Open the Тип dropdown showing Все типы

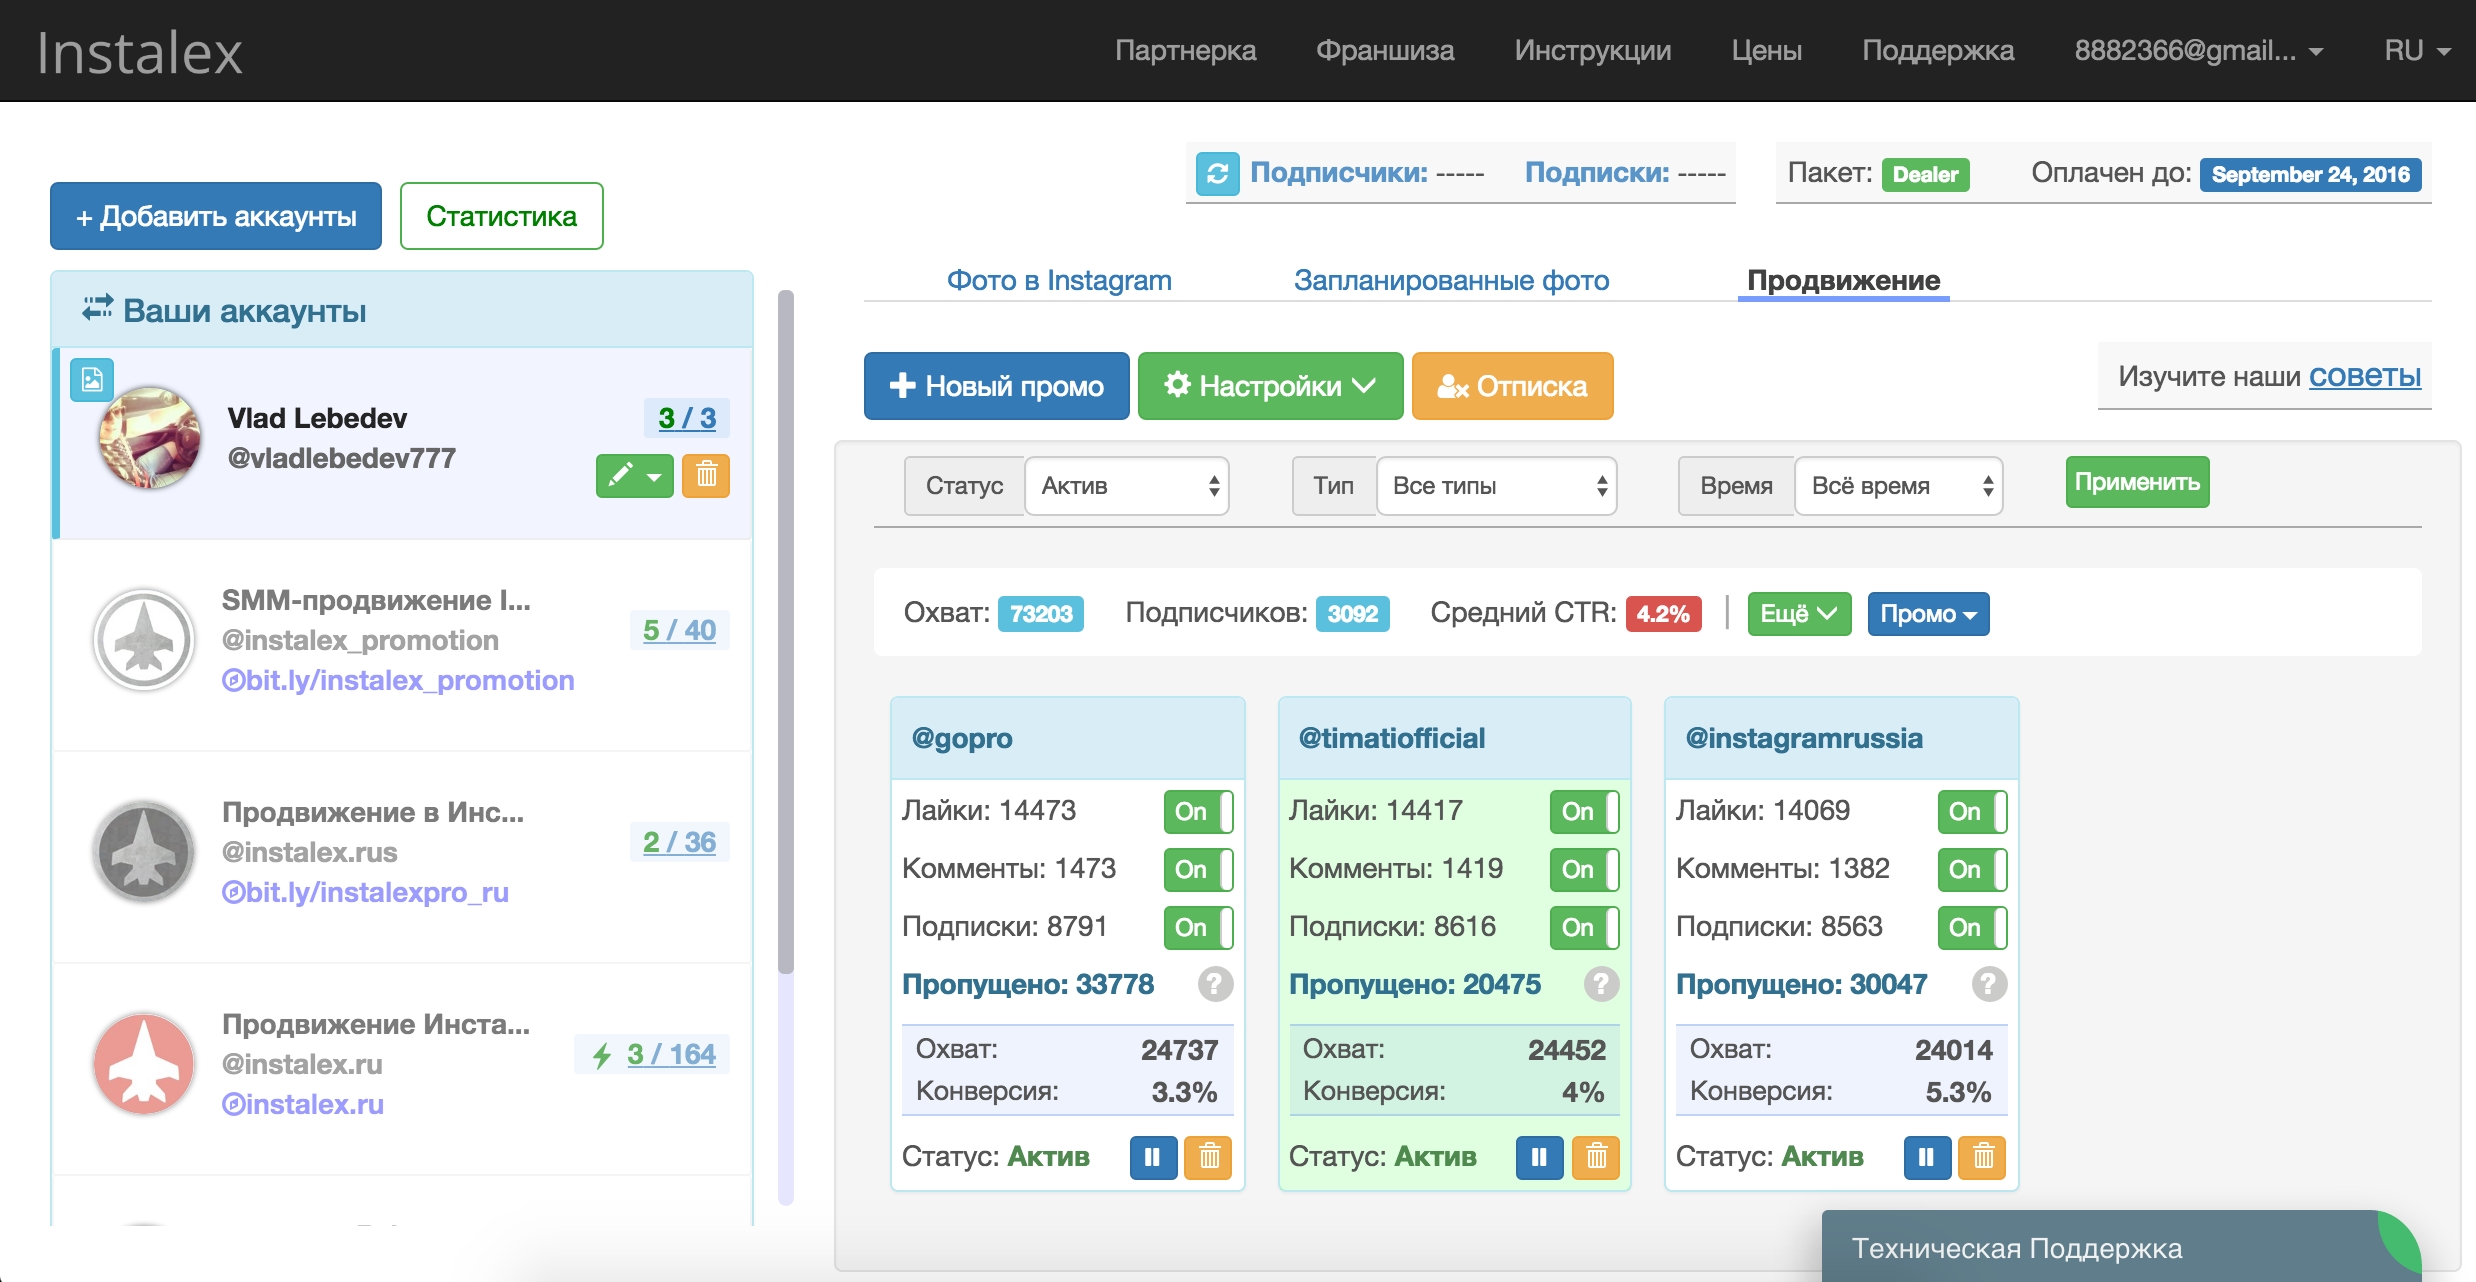coord(1496,486)
